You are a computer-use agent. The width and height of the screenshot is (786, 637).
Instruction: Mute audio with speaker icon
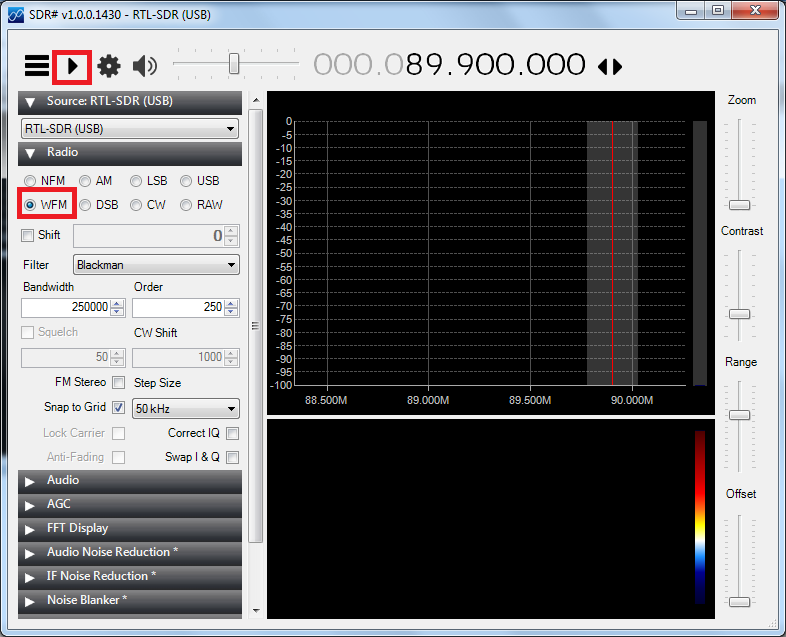[x=145, y=66]
